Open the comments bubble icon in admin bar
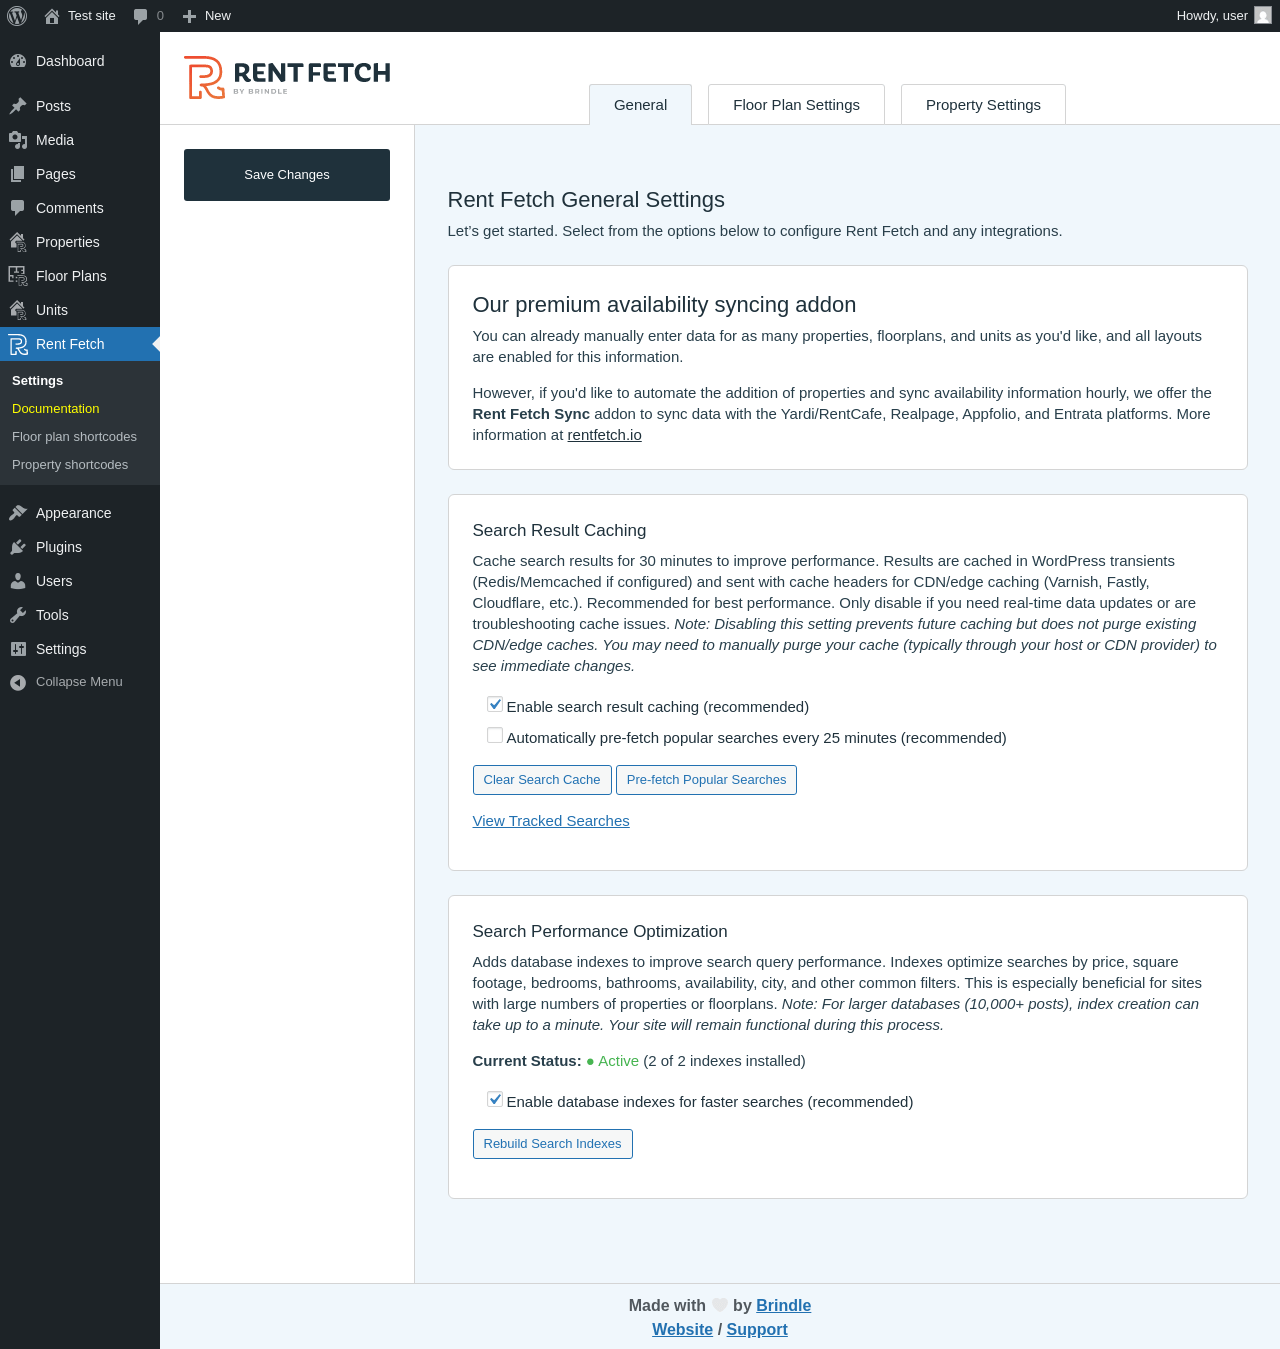 tap(140, 16)
